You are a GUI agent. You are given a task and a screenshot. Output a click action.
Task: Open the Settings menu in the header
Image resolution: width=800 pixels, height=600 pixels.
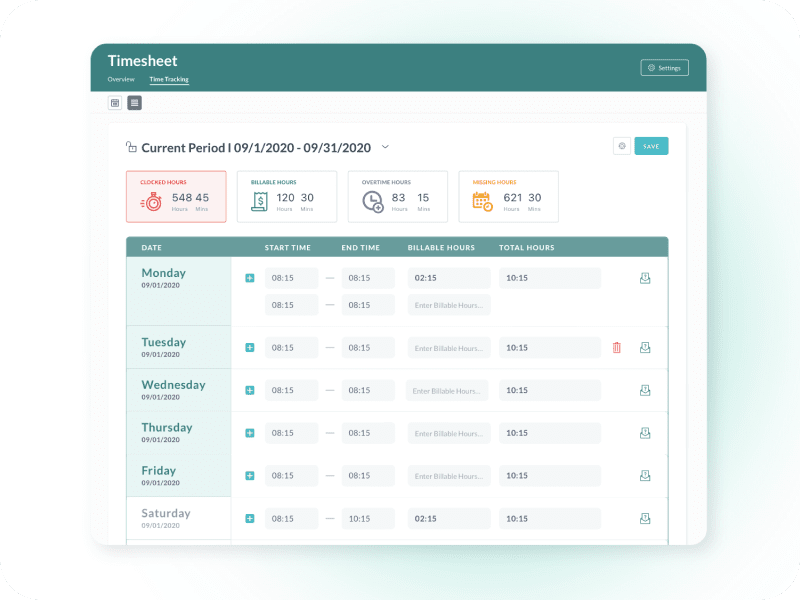coord(664,67)
